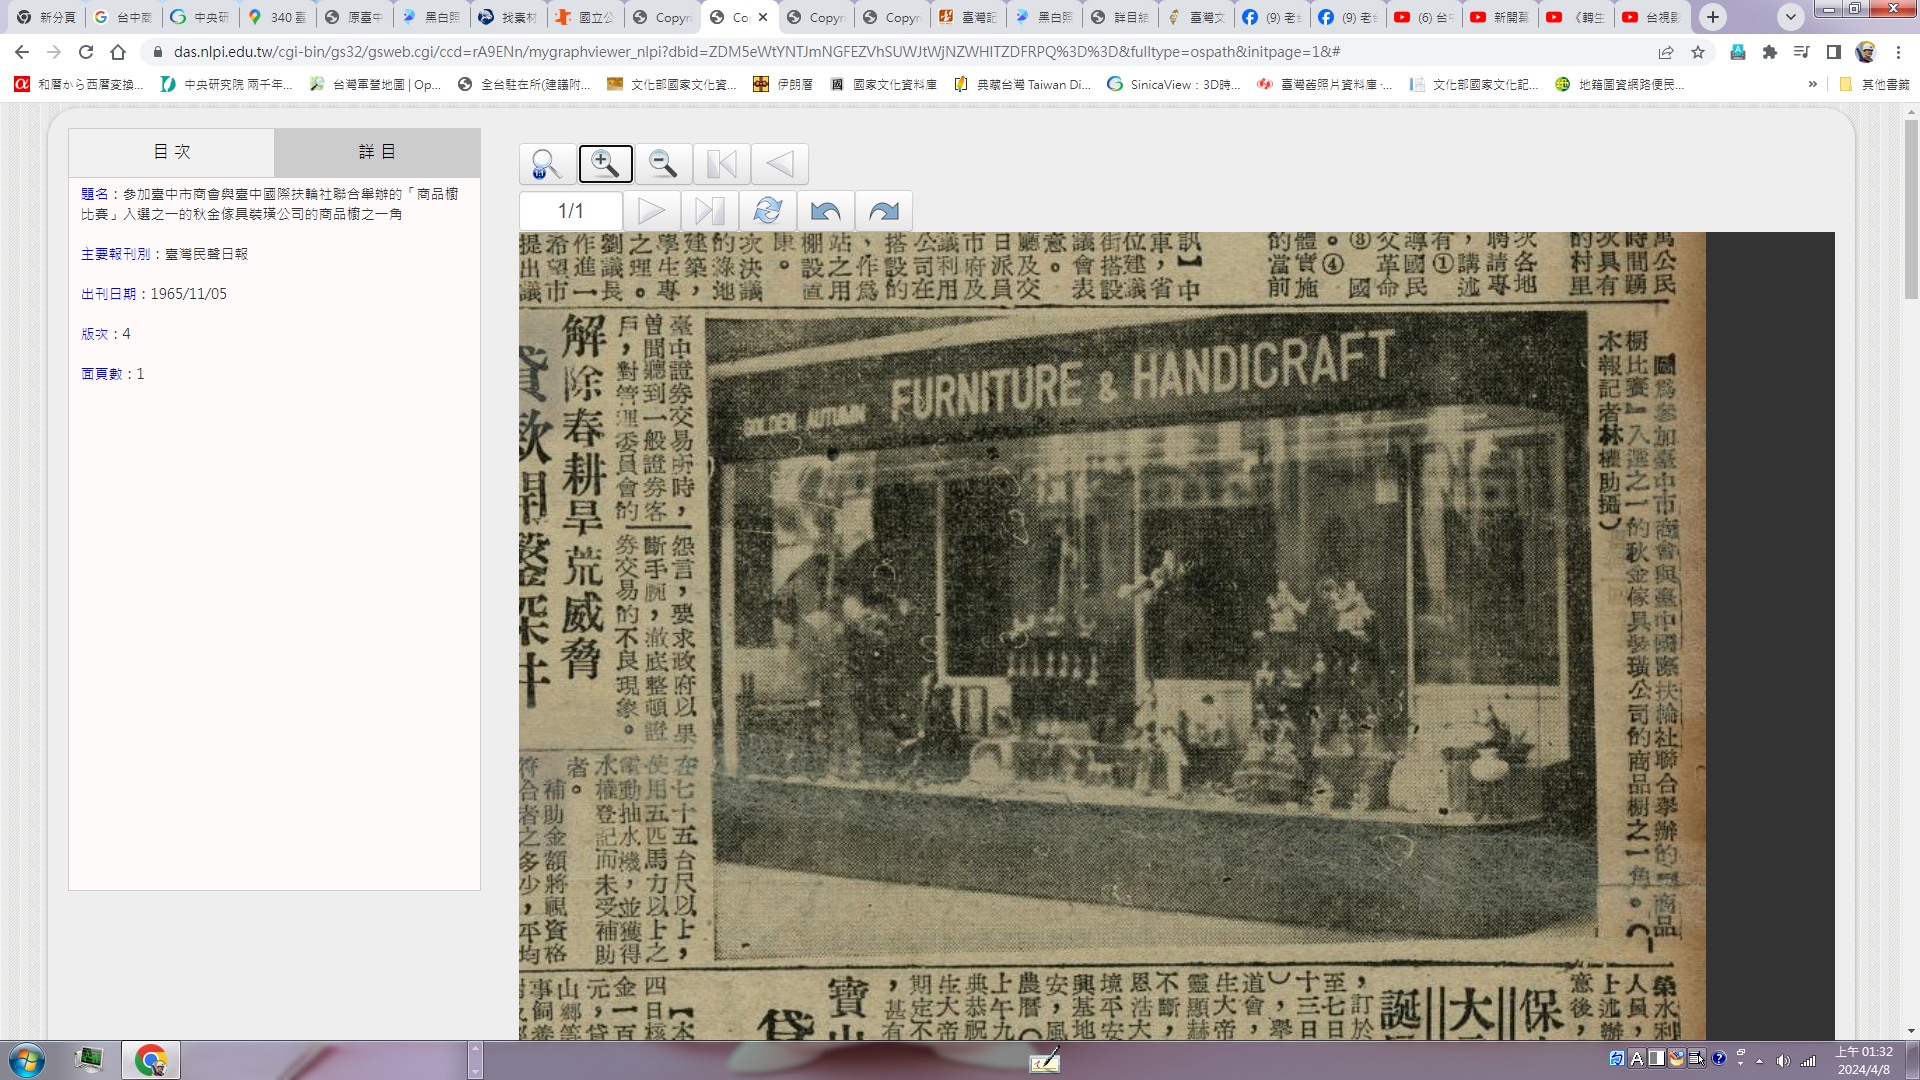Click the 出刊日期 field label
The width and height of the screenshot is (1920, 1080).
coord(108,294)
